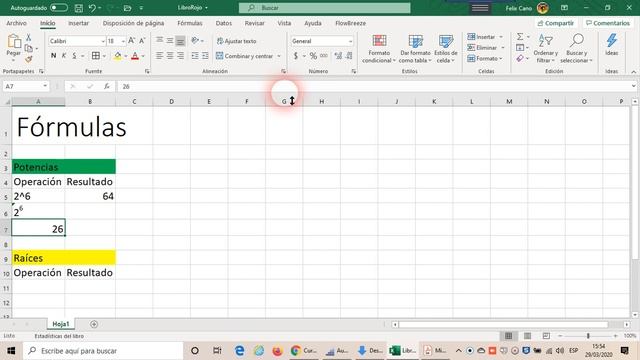Open the Calibri font name dropdown
The image size is (640, 360).
[103, 41]
